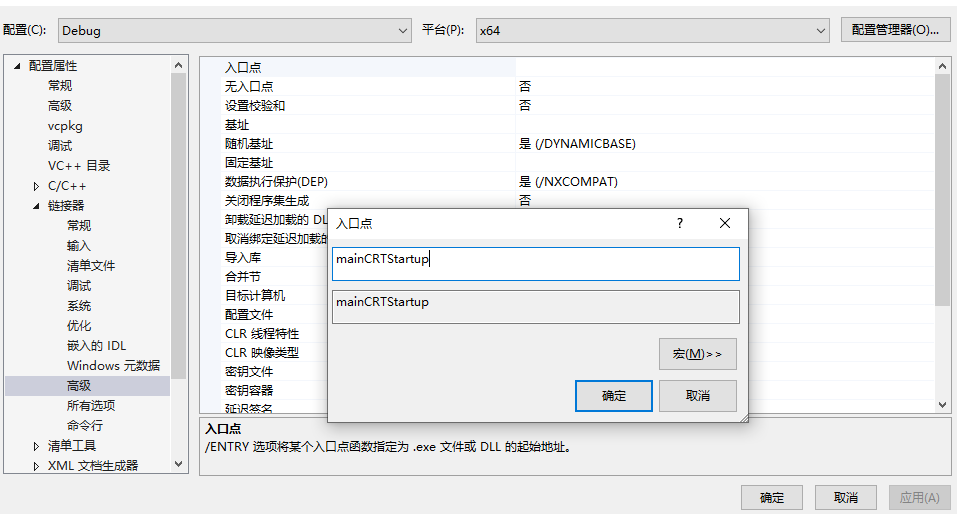957x514 pixels.
Task: Select 高级 under 配置属性
Action: point(60,106)
